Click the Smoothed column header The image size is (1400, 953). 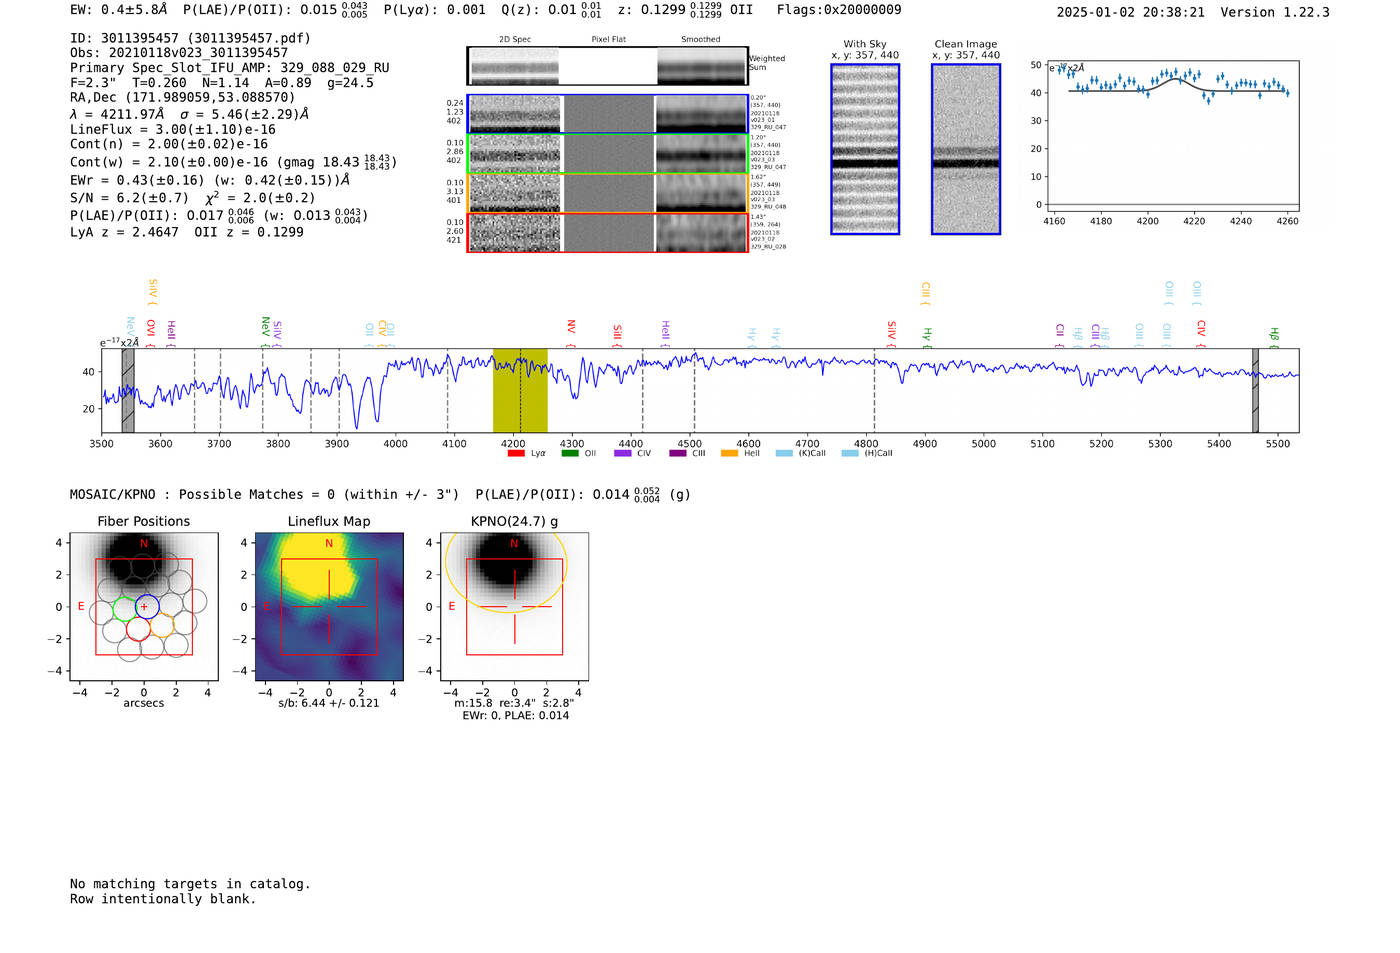700,40
